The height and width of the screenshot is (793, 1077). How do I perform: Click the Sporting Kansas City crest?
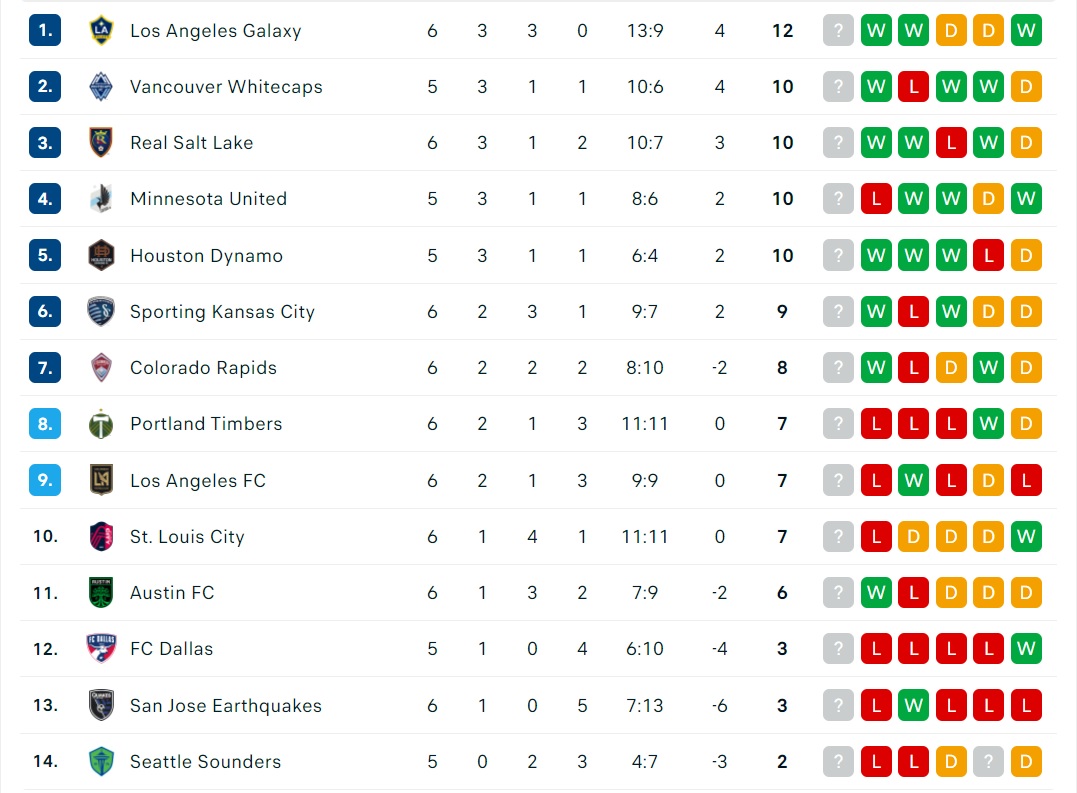point(101,311)
